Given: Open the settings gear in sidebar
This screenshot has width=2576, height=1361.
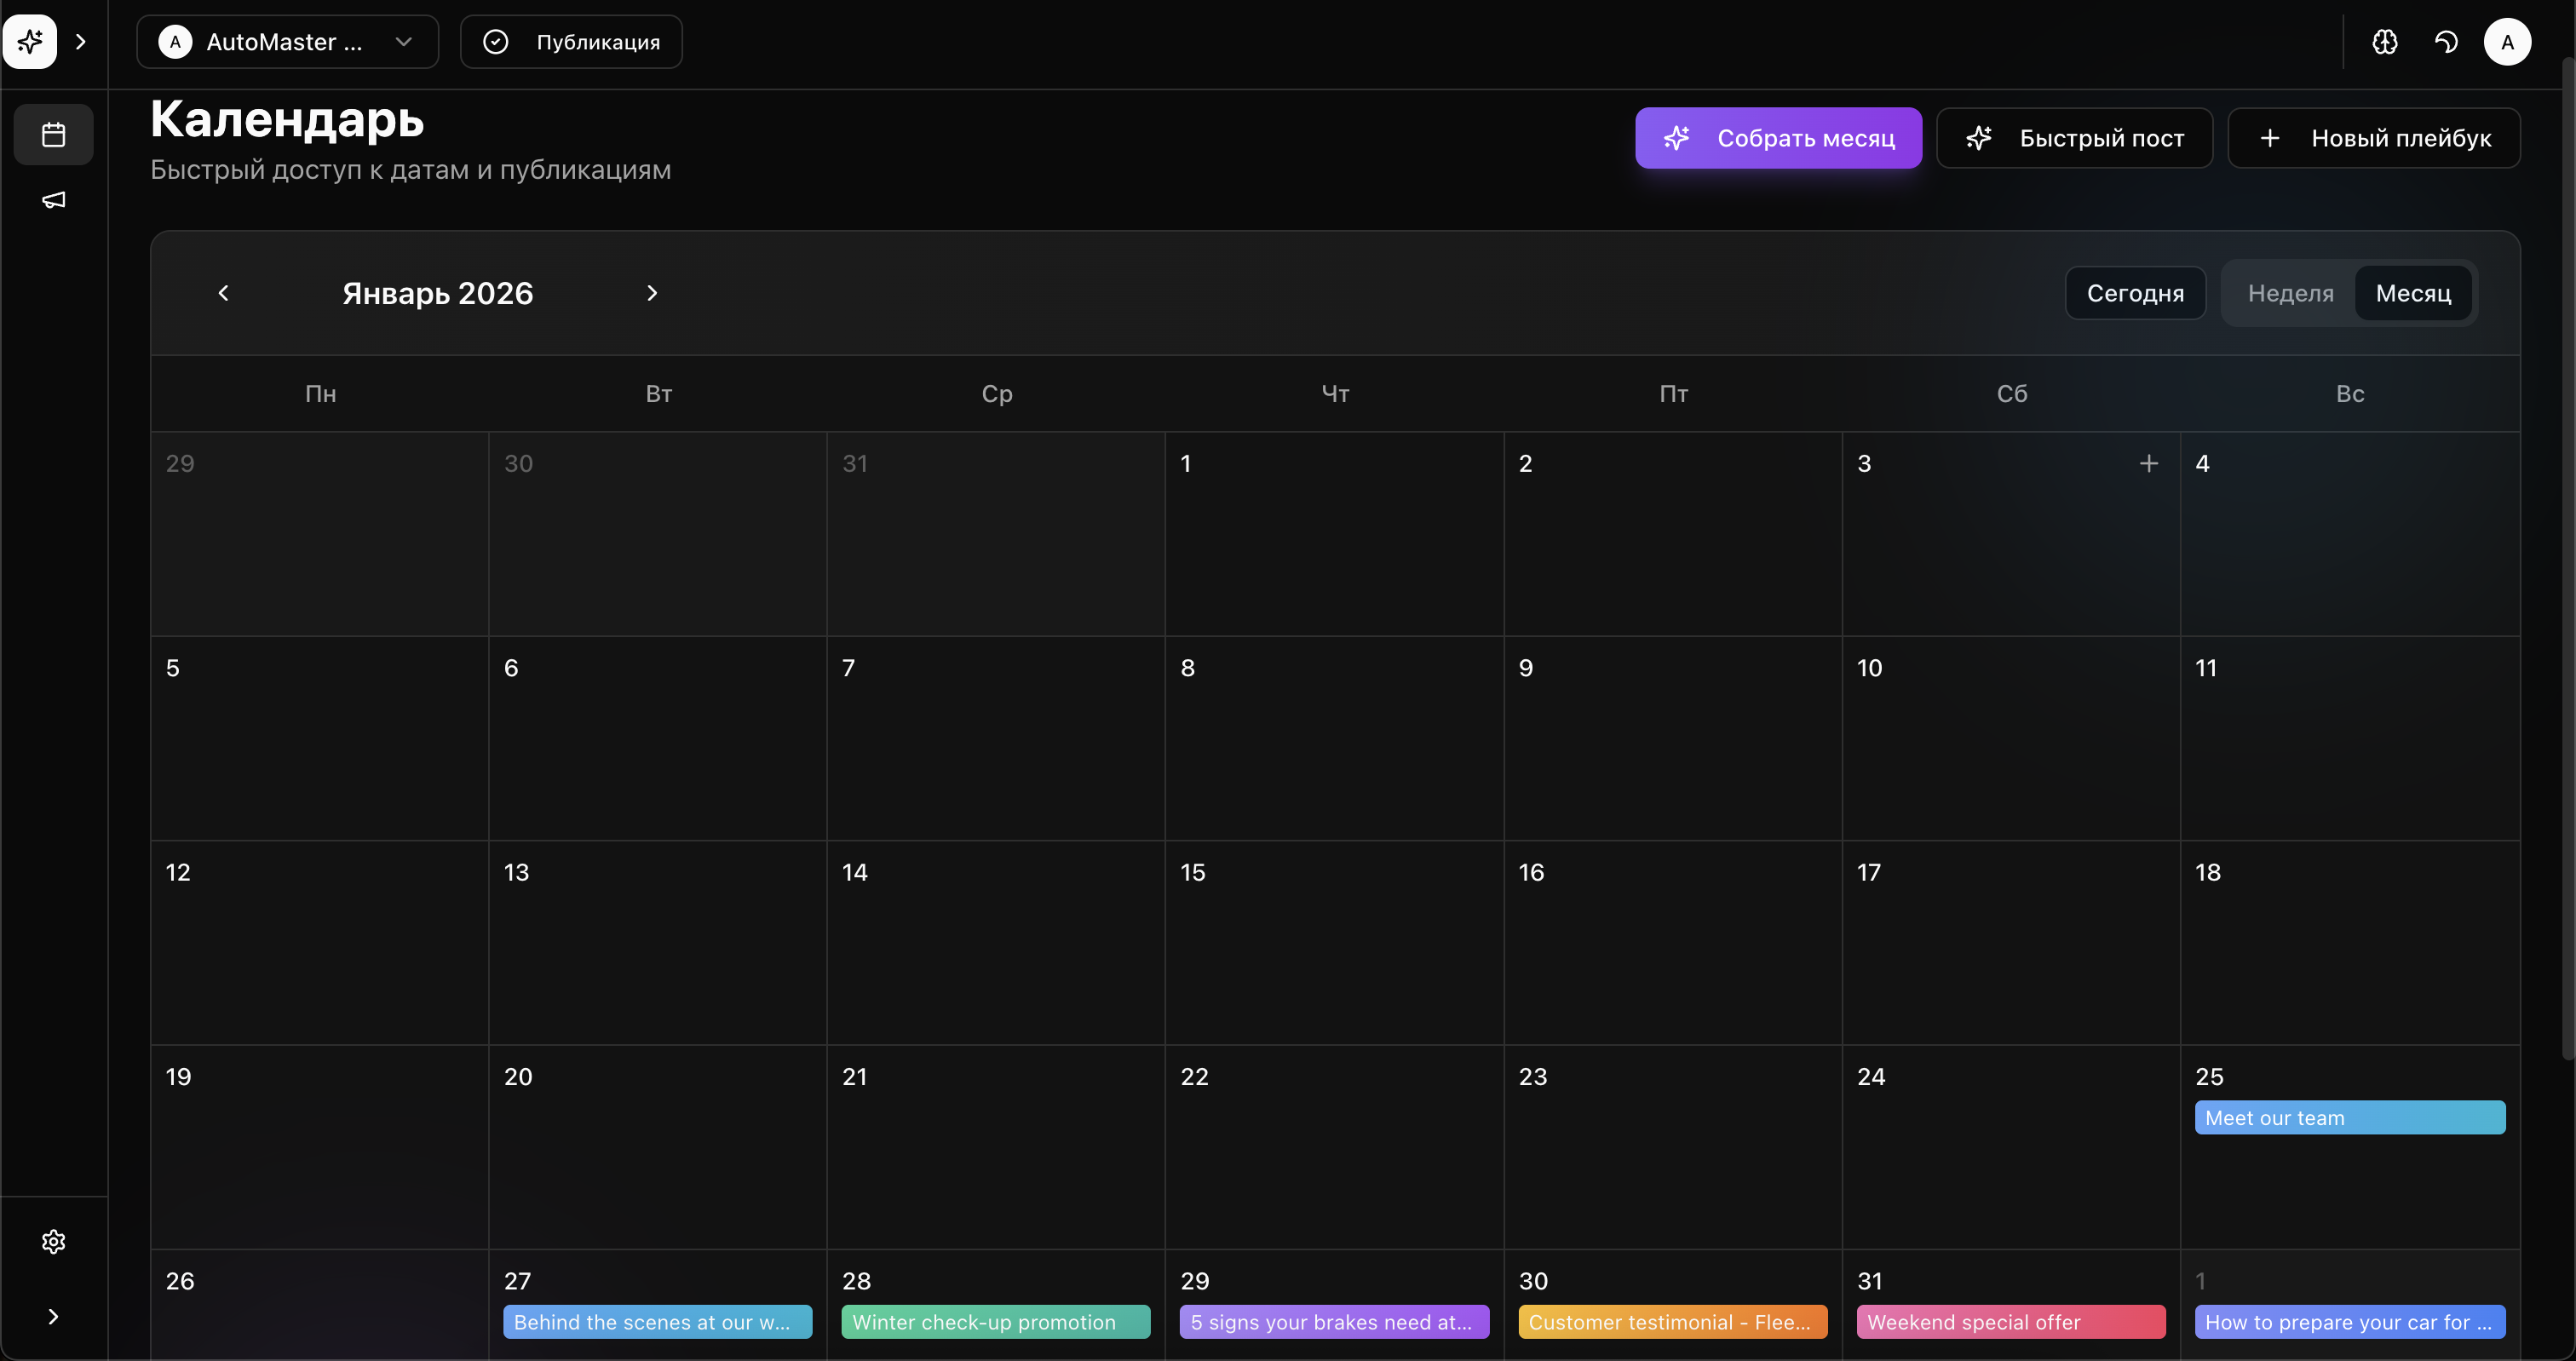Looking at the screenshot, I should tap(53, 1241).
